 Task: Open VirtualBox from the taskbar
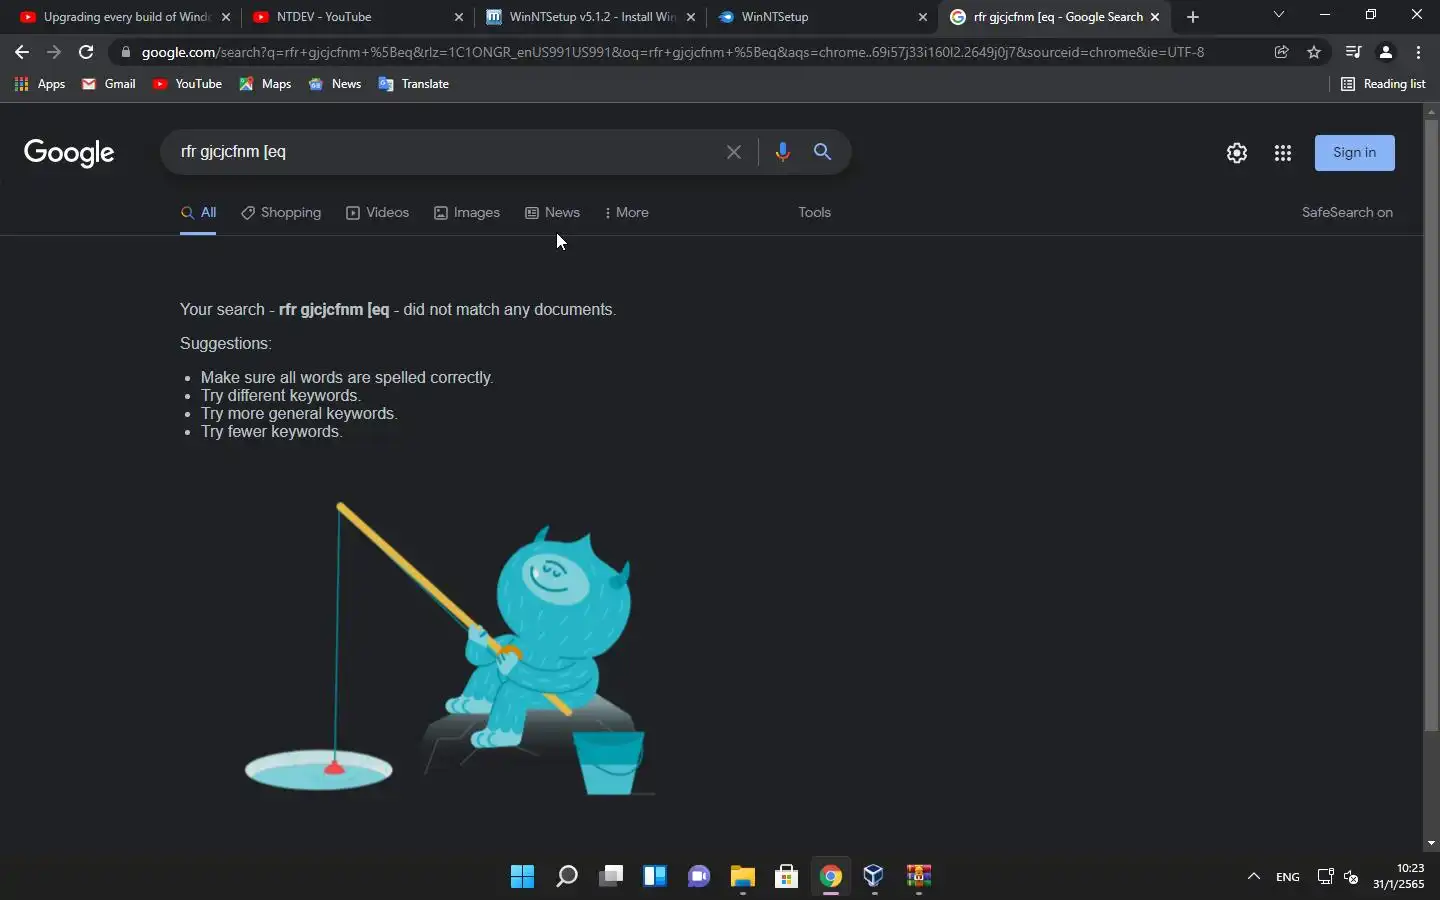tap(874, 877)
